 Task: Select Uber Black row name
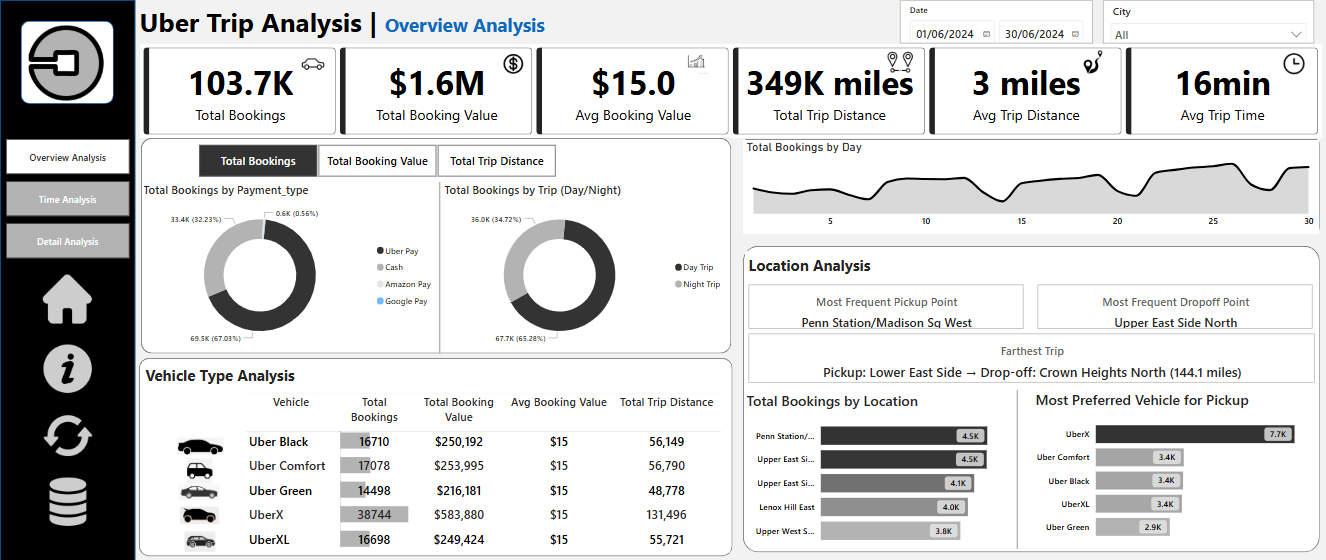(x=278, y=442)
